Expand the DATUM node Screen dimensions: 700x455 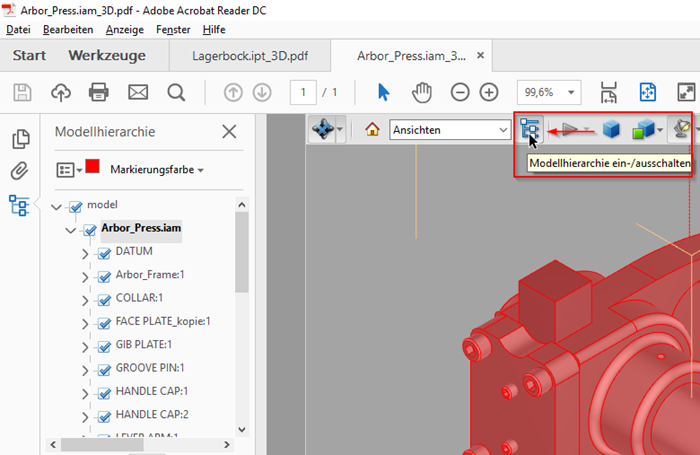(x=85, y=254)
